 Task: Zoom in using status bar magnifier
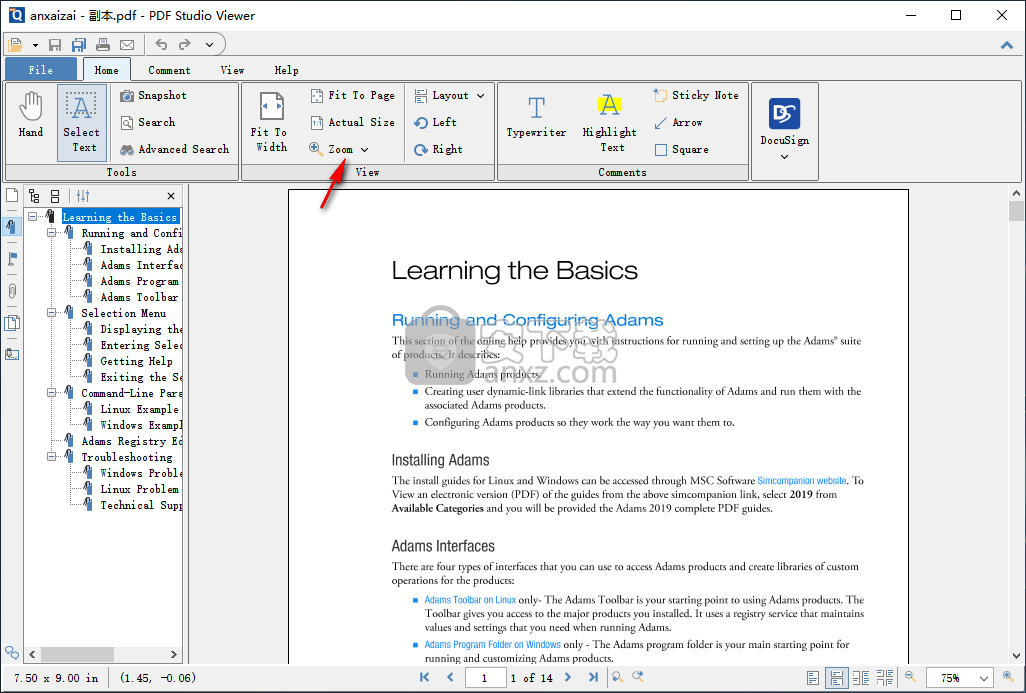(1008, 677)
